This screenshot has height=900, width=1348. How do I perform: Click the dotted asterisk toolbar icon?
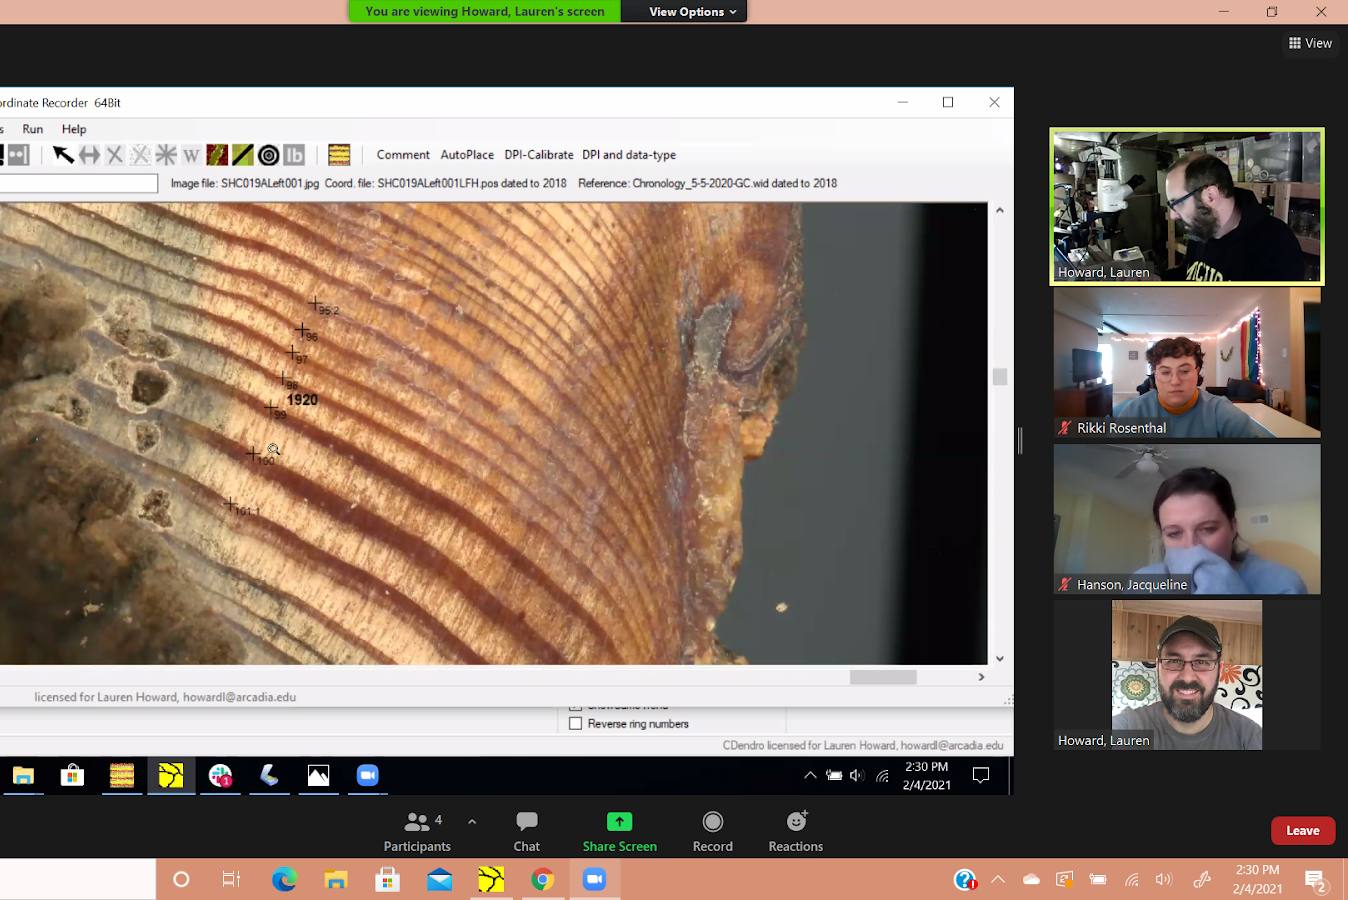pos(140,155)
